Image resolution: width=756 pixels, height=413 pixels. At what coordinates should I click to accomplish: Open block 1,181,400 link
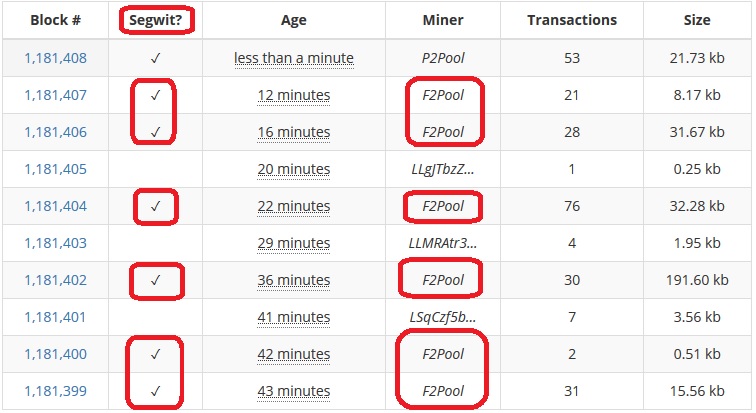55,354
